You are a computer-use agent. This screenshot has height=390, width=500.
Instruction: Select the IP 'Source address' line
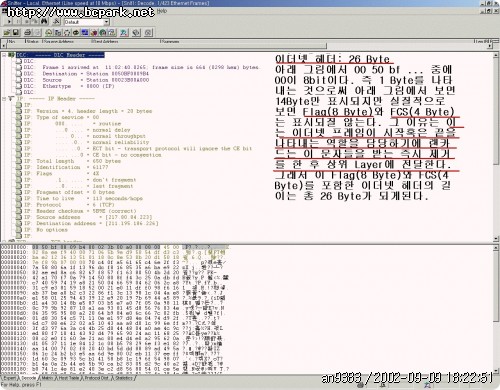coord(88,217)
